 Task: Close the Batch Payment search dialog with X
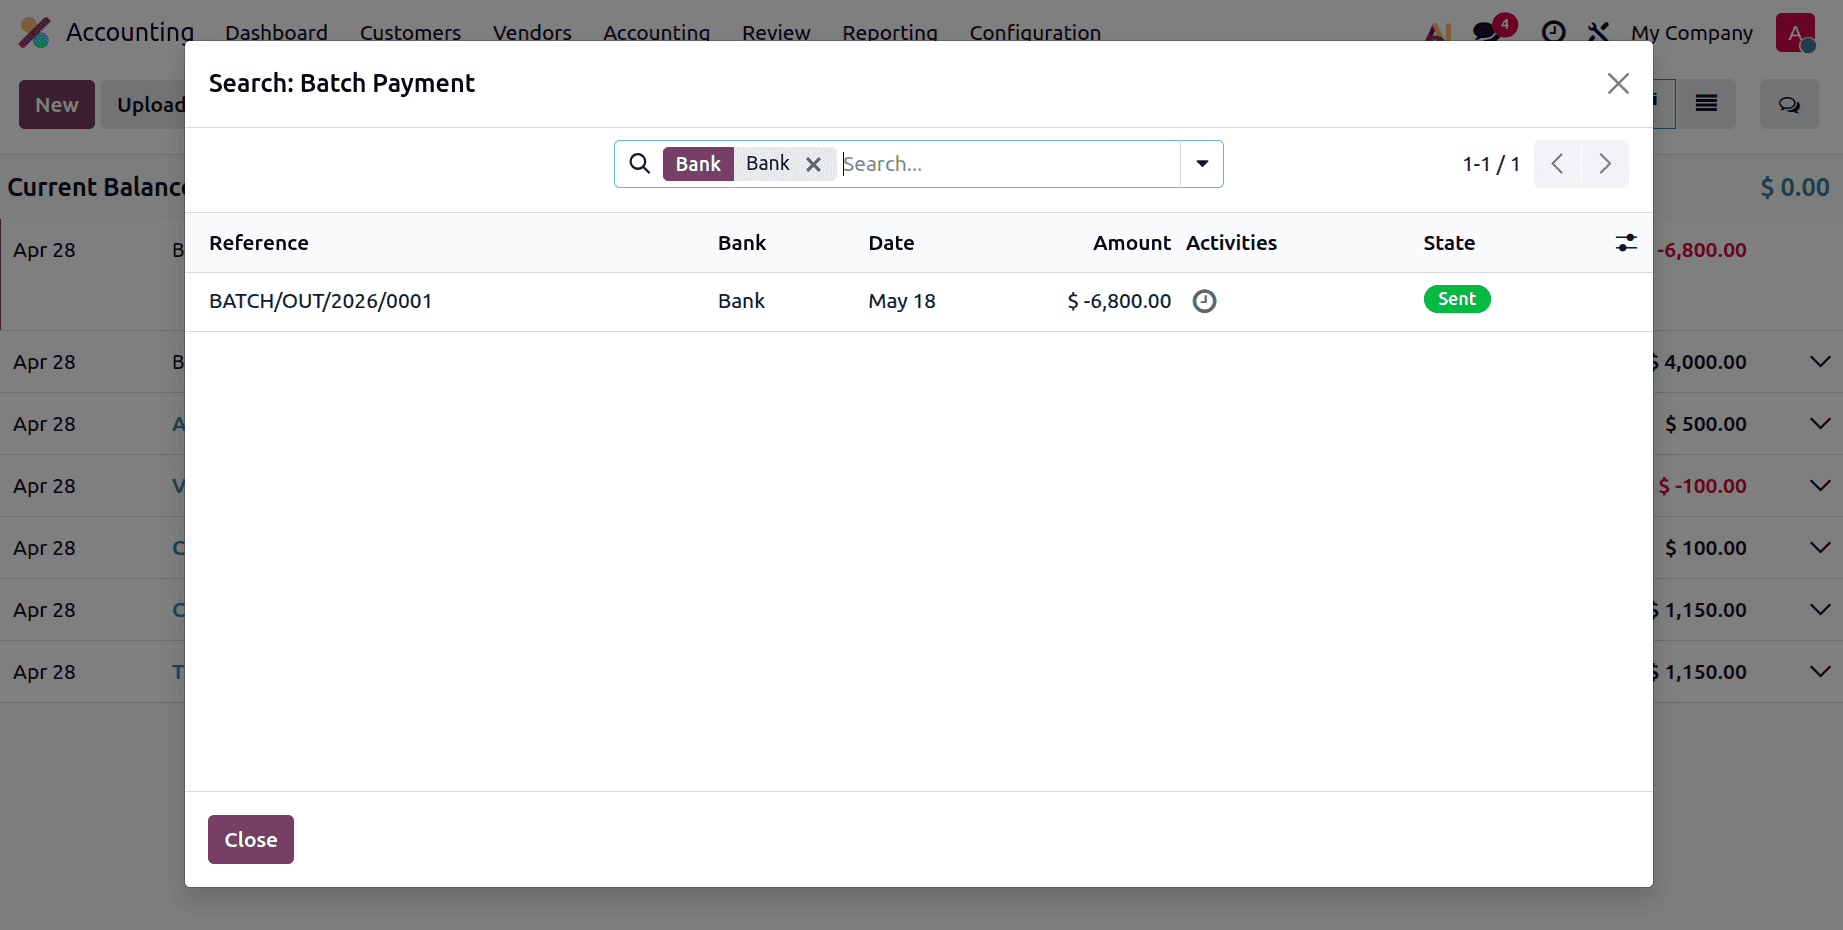point(1618,84)
